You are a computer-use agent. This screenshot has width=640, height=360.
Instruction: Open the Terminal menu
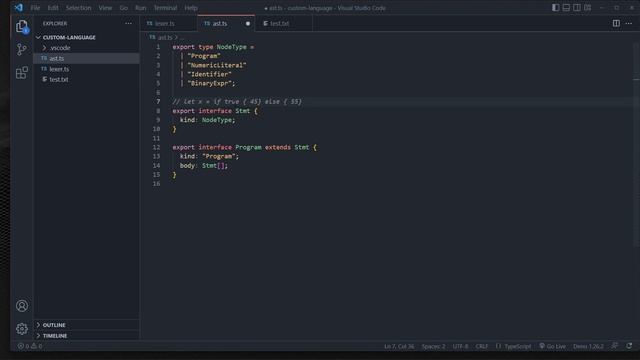click(x=165, y=8)
